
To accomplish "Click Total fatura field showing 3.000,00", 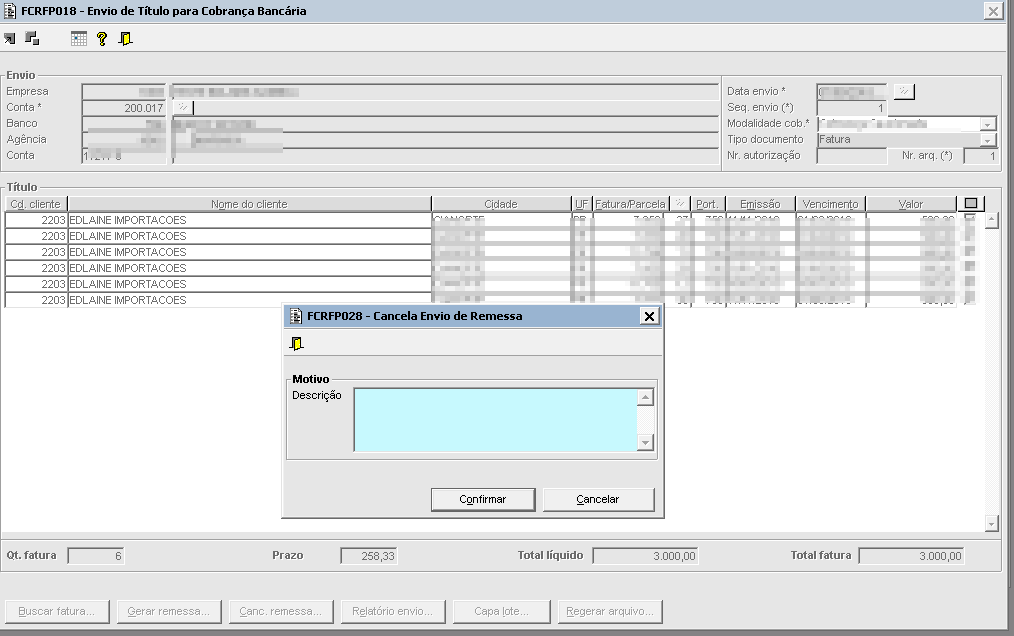I will 911,556.
